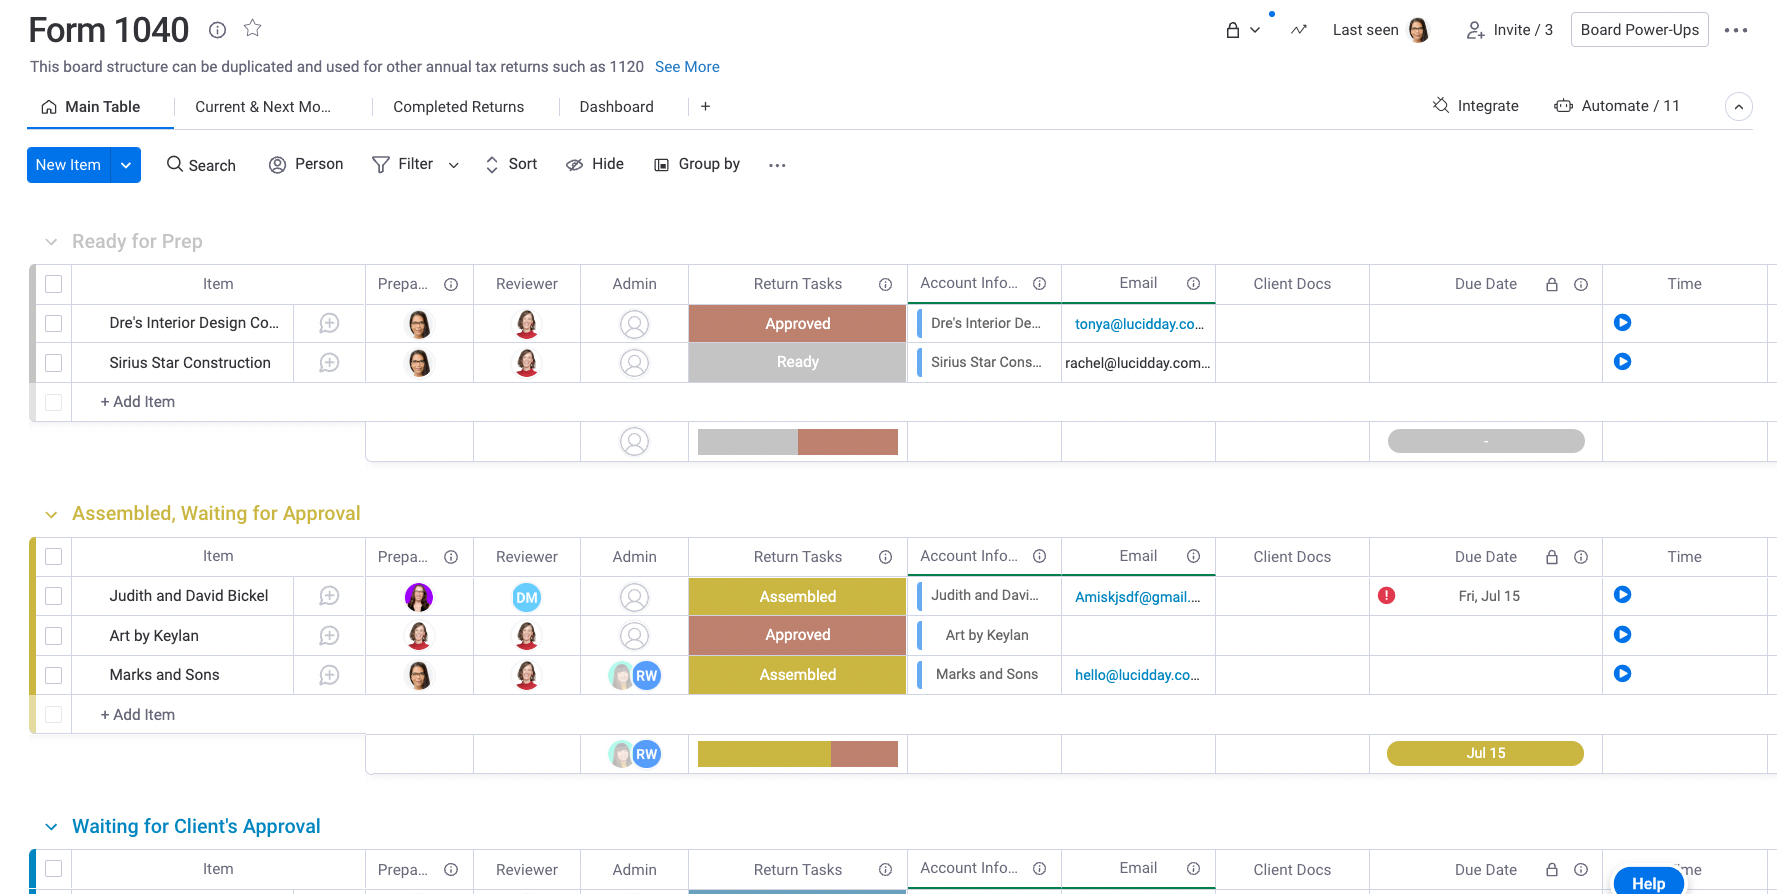Click the See More description link
Image resolution: width=1777 pixels, height=894 pixels.
[x=687, y=67]
